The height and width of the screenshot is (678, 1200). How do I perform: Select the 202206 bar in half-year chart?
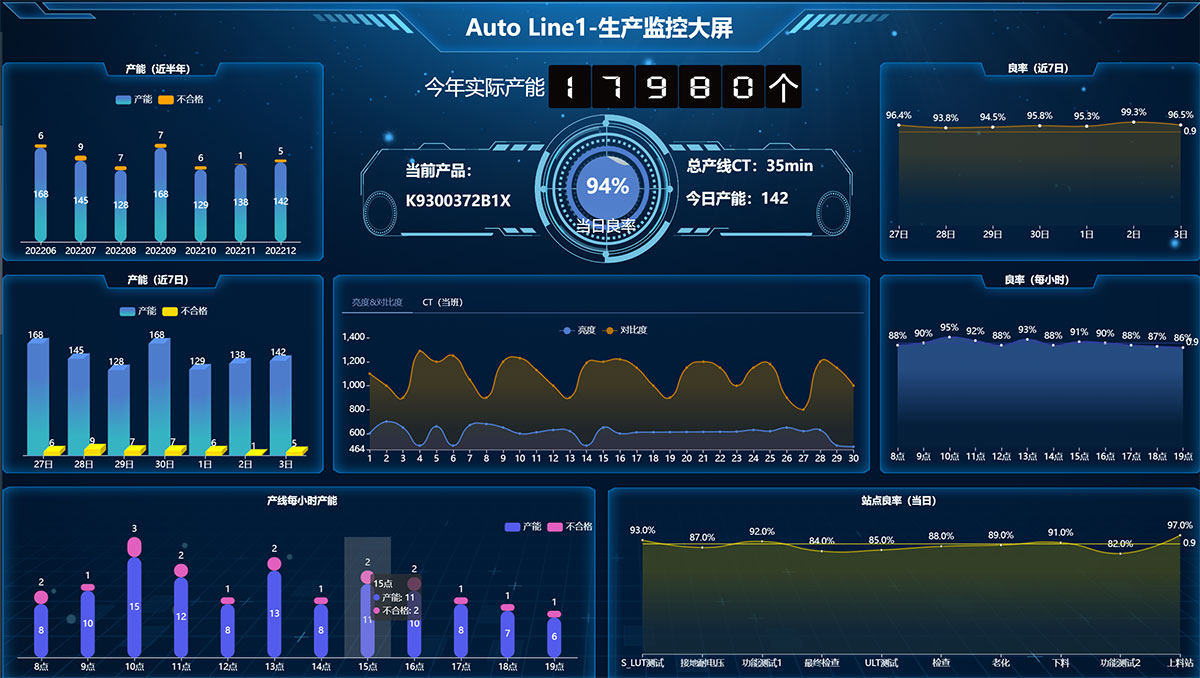pos(41,194)
